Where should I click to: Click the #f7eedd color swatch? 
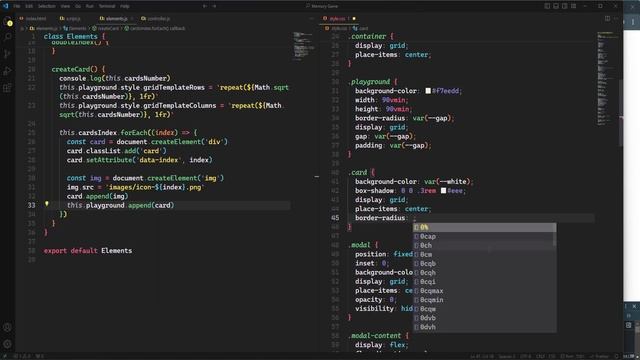(428, 91)
